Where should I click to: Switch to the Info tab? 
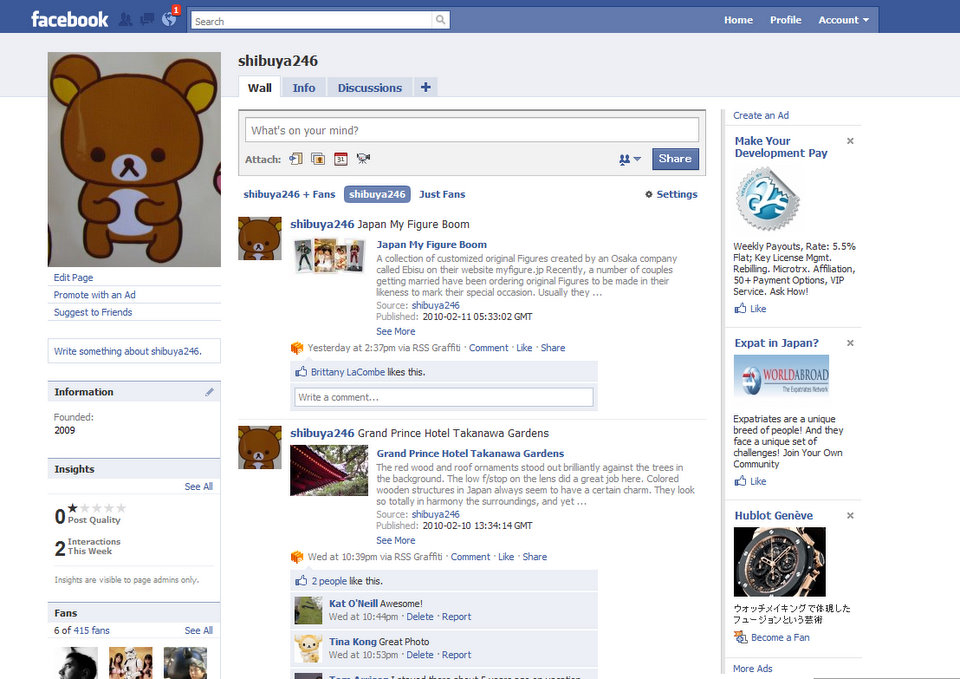pos(304,88)
